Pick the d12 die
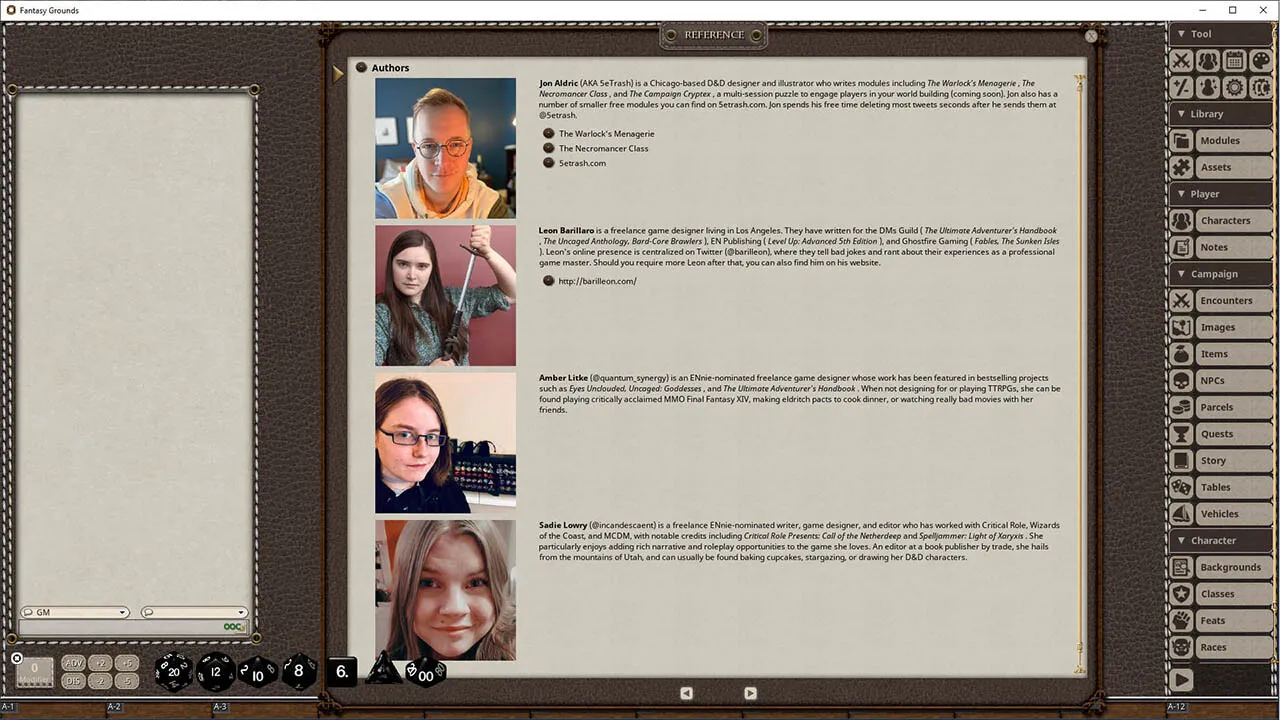 215,672
